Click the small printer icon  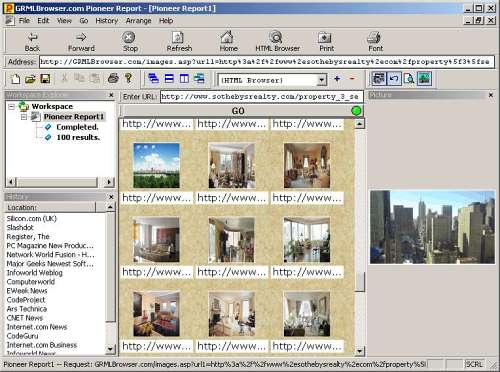[x=113, y=79]
